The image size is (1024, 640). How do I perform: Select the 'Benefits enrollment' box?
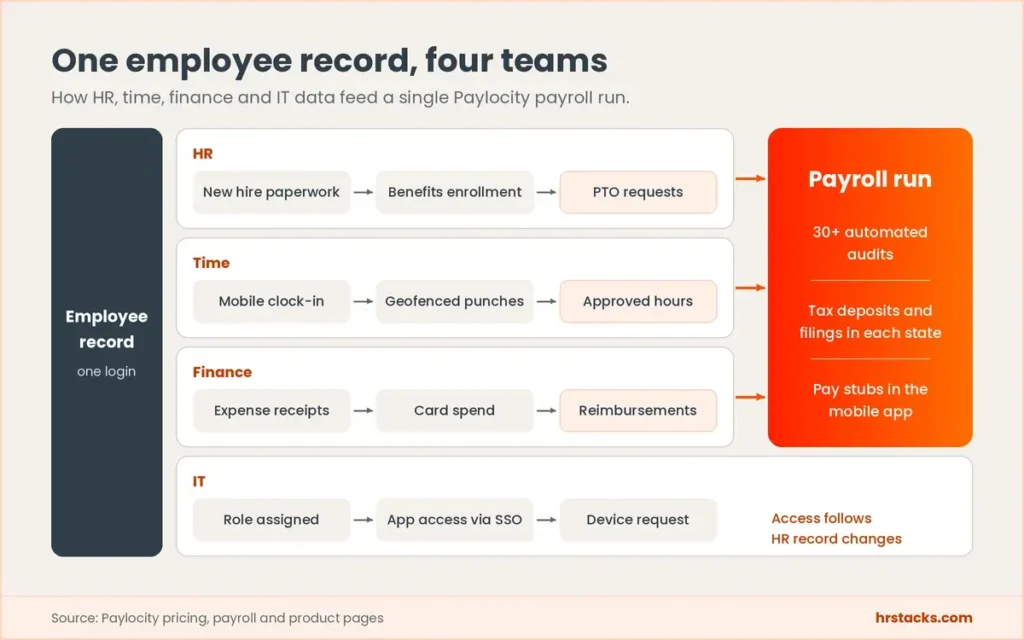455,192
